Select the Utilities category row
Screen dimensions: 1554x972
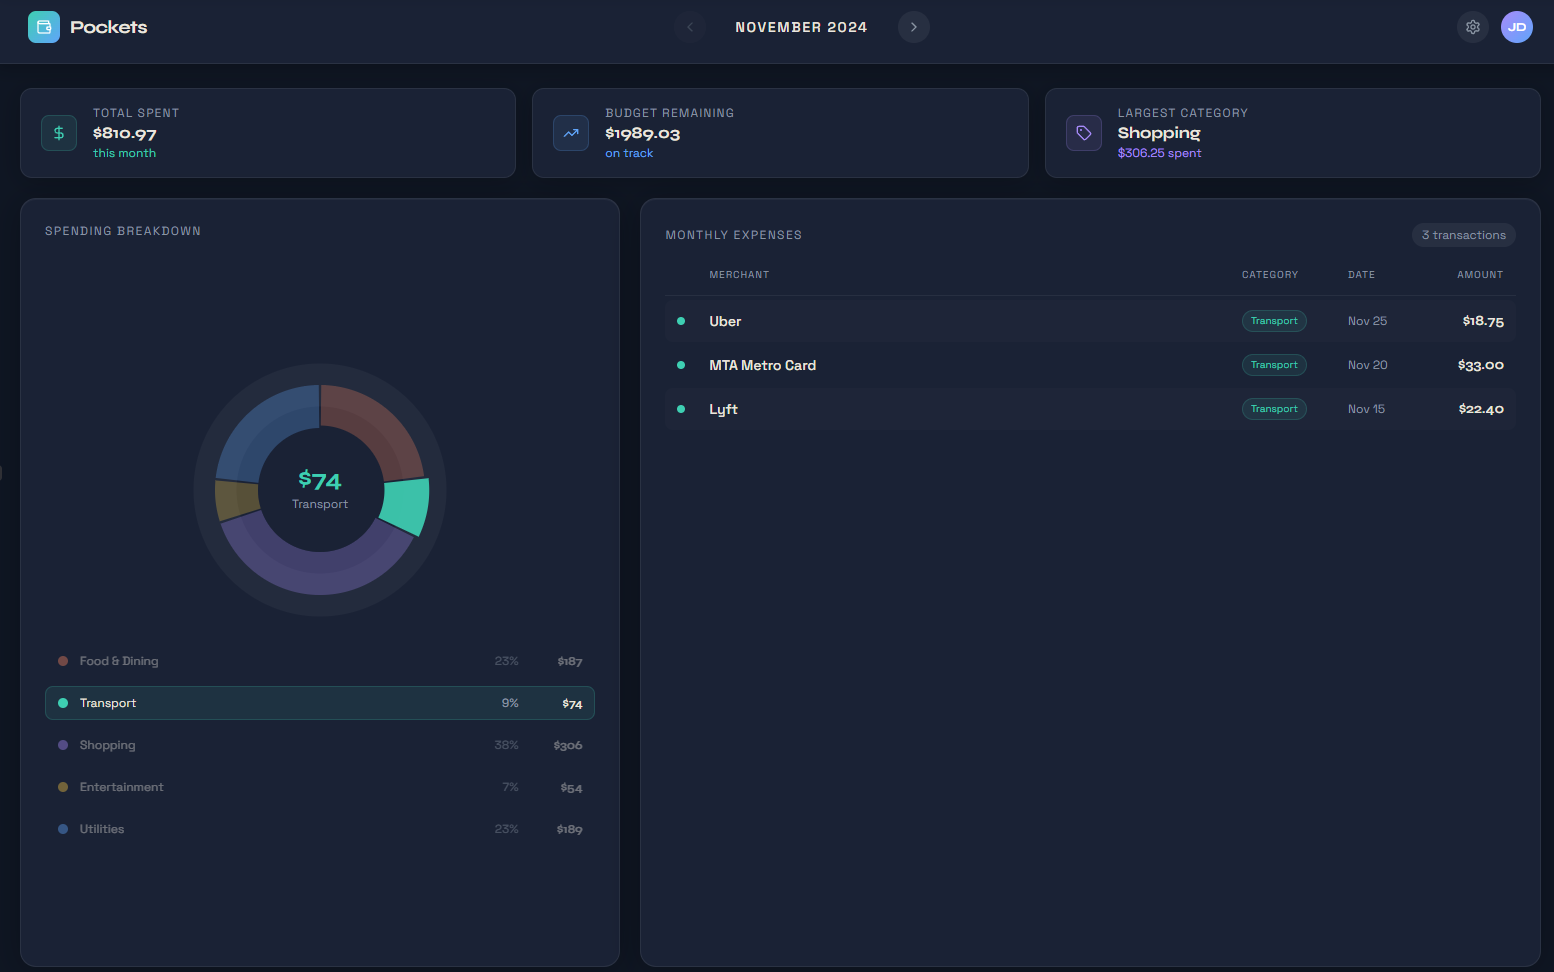[319, 829]
